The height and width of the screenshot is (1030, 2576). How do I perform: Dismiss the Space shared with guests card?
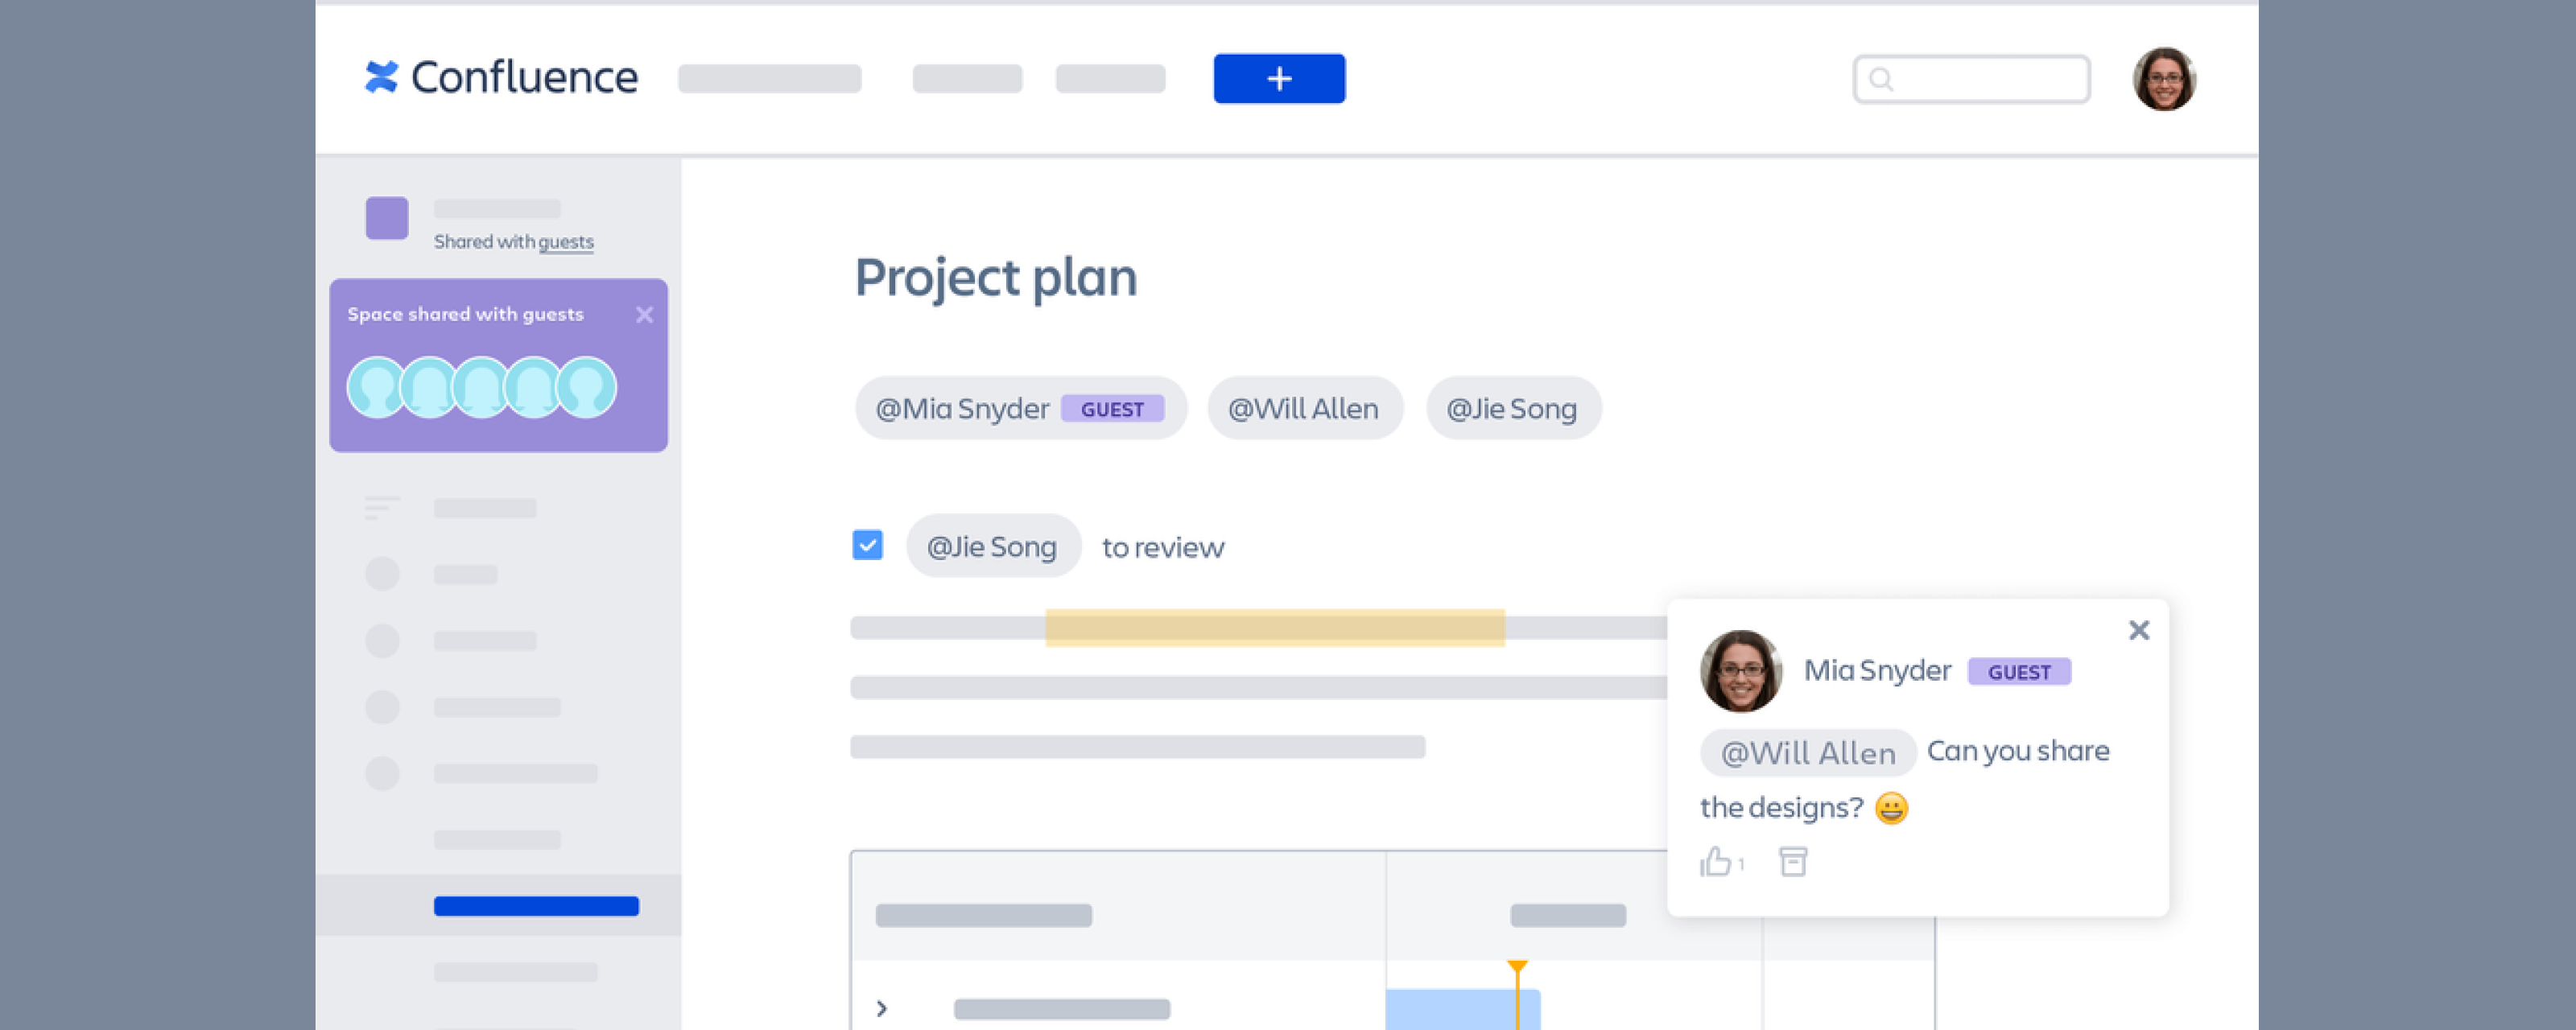tap(644, 315)
